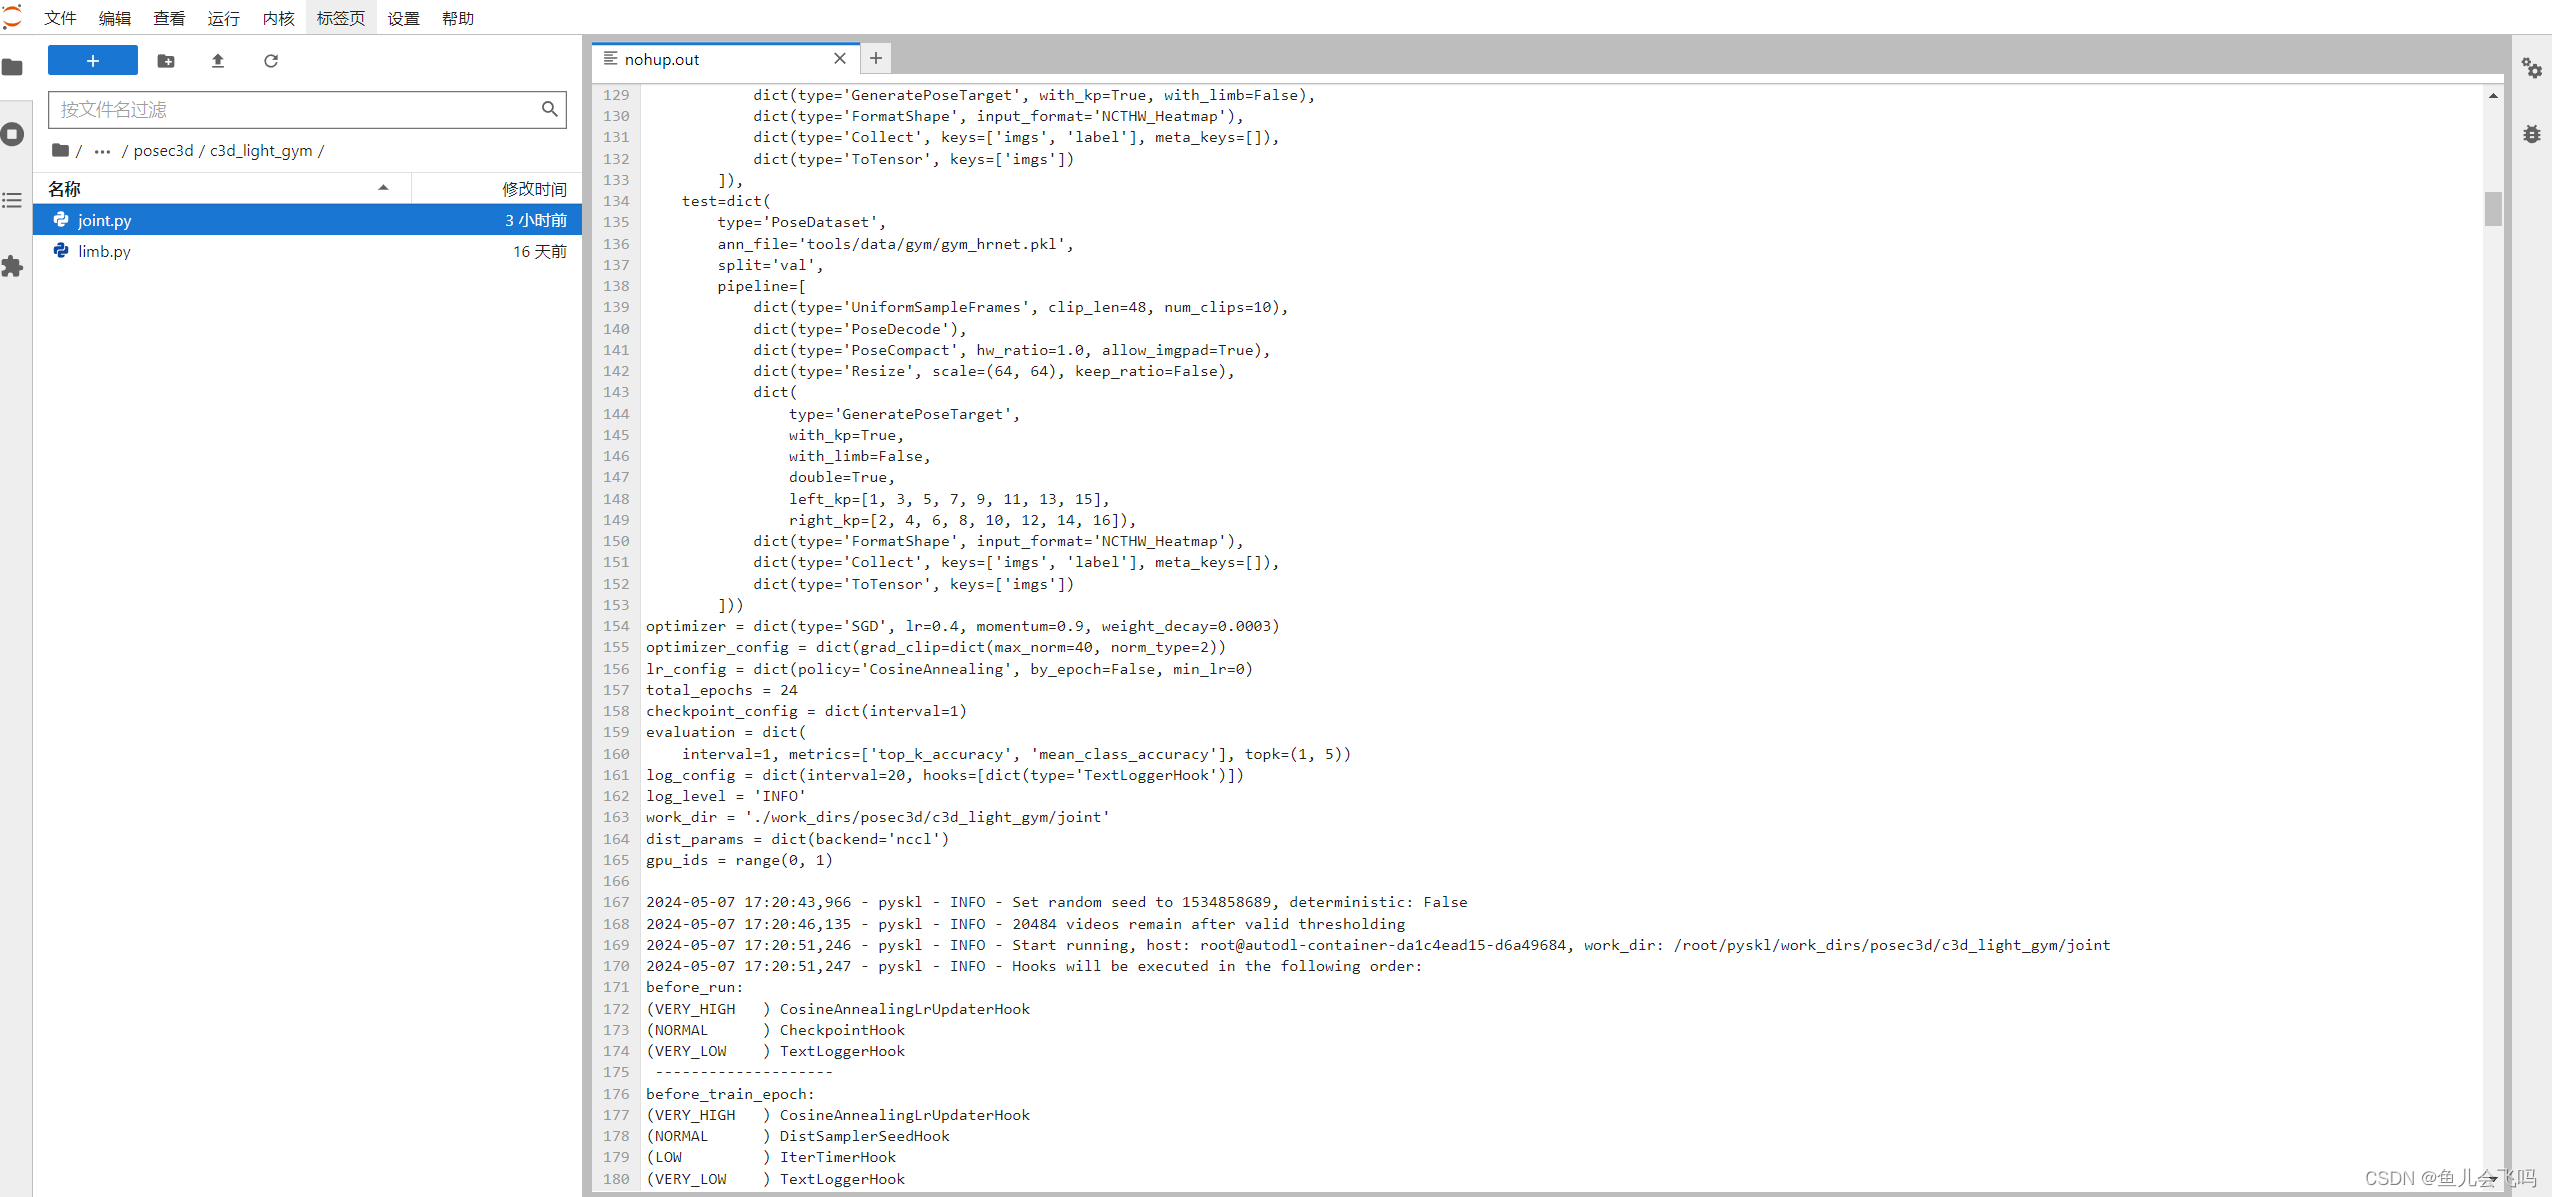Open the debugger panel
Image resolution: width=2552 pixels, height=1197 pixels.
coord(2533,133)
